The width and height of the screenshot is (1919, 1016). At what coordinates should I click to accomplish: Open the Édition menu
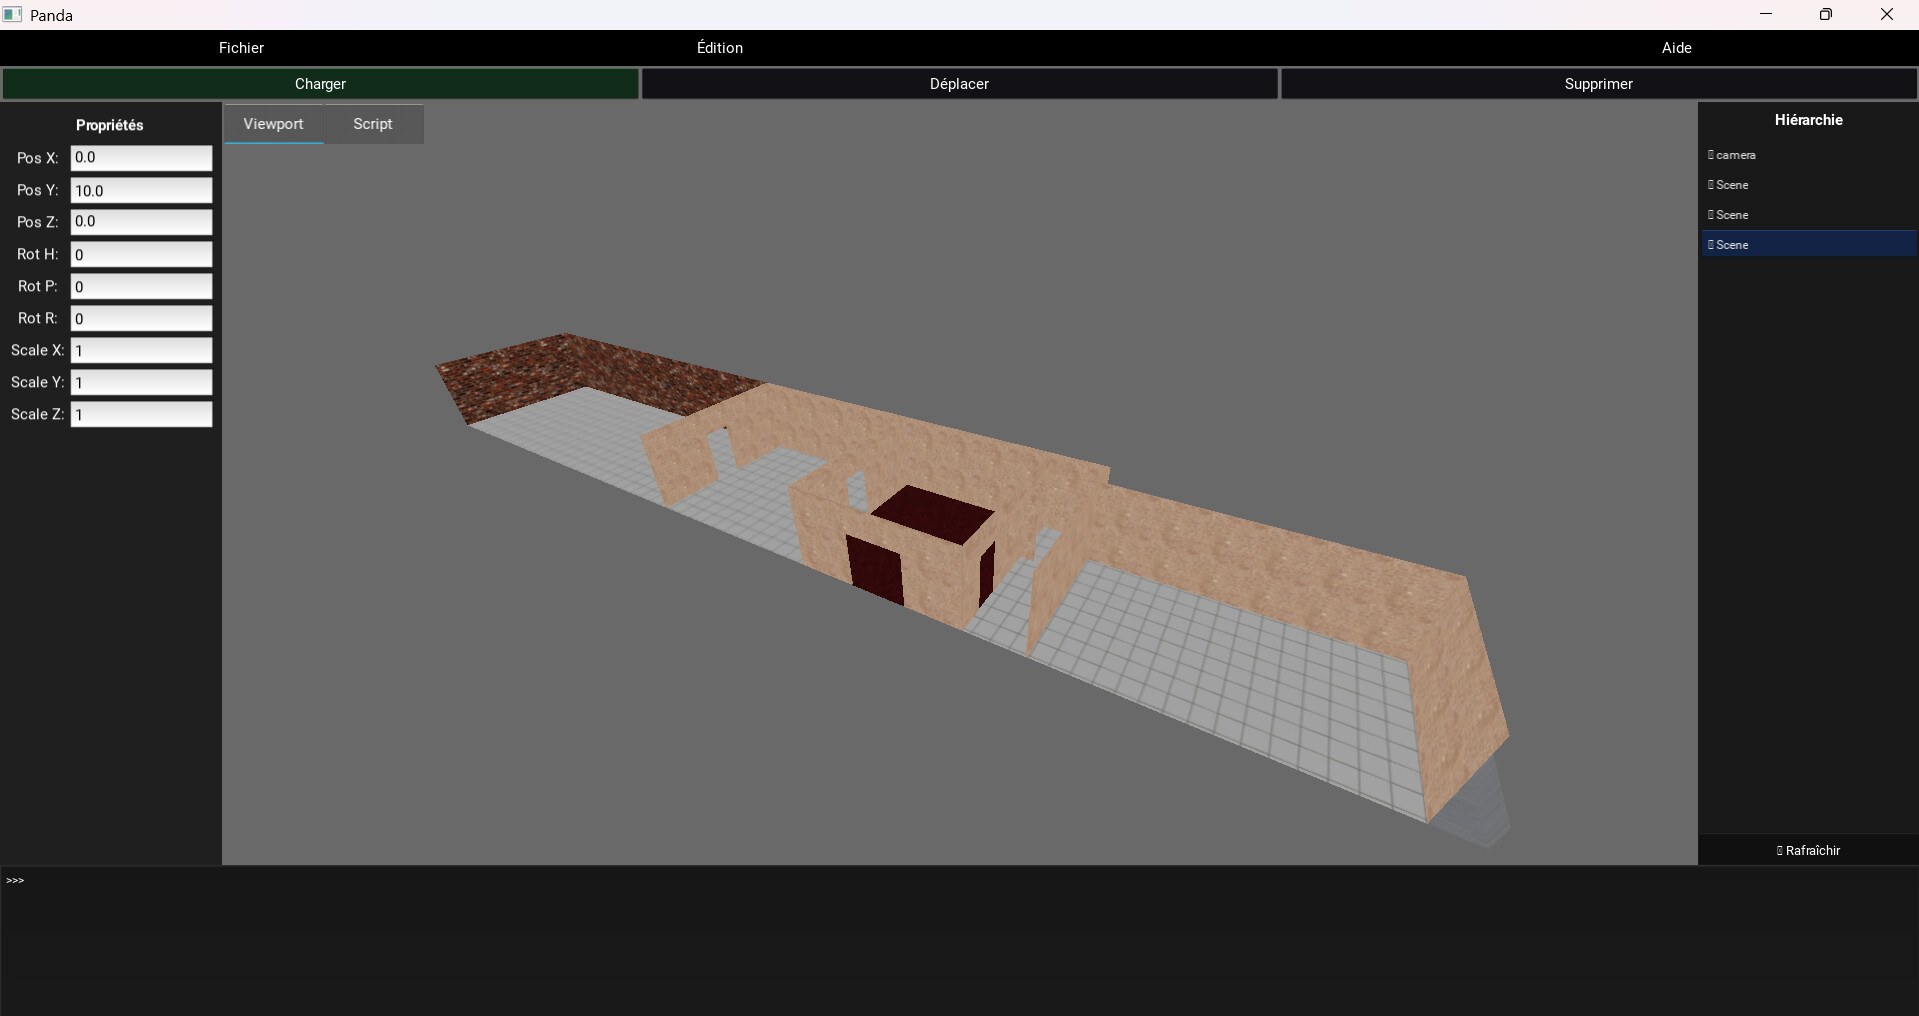coord(719,48)
